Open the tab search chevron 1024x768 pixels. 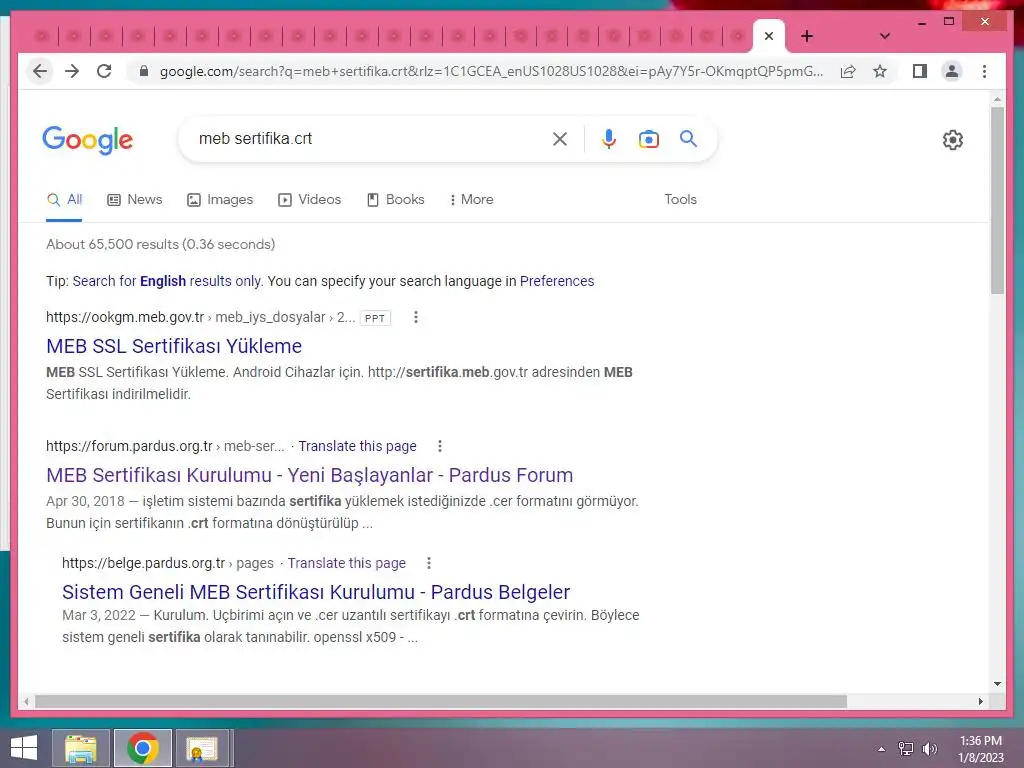point(885,37)
